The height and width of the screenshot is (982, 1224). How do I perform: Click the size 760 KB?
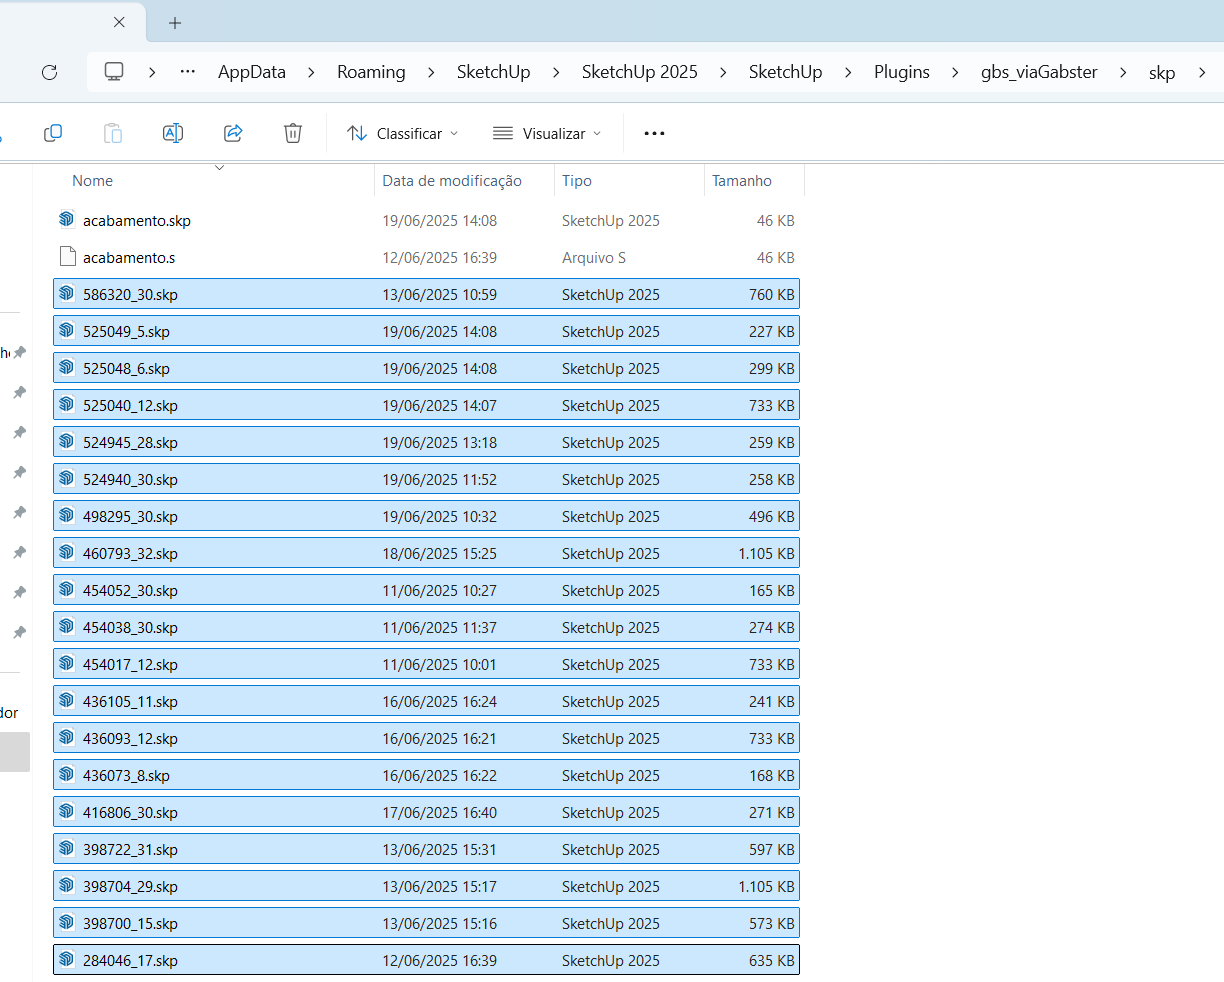[x=772, y=294]
